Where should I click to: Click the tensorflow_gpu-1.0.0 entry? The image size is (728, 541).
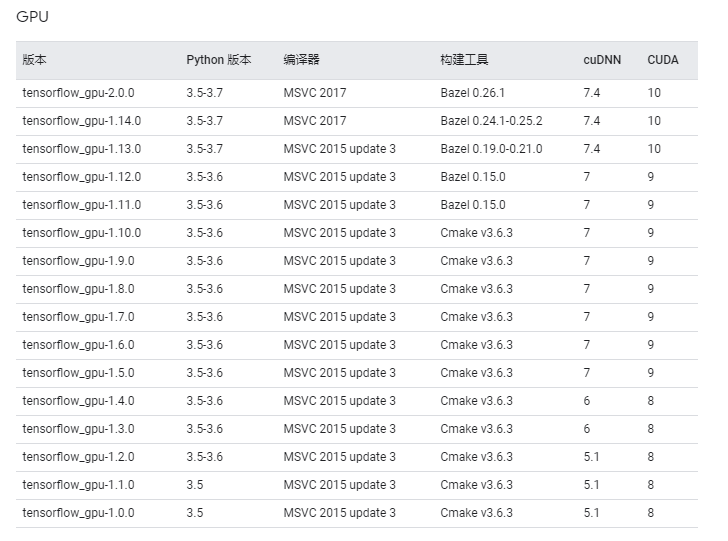tap(78, 513)
